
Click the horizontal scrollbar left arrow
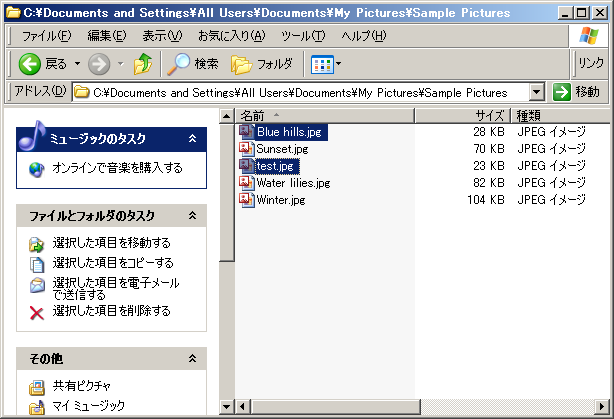[243, 406]
